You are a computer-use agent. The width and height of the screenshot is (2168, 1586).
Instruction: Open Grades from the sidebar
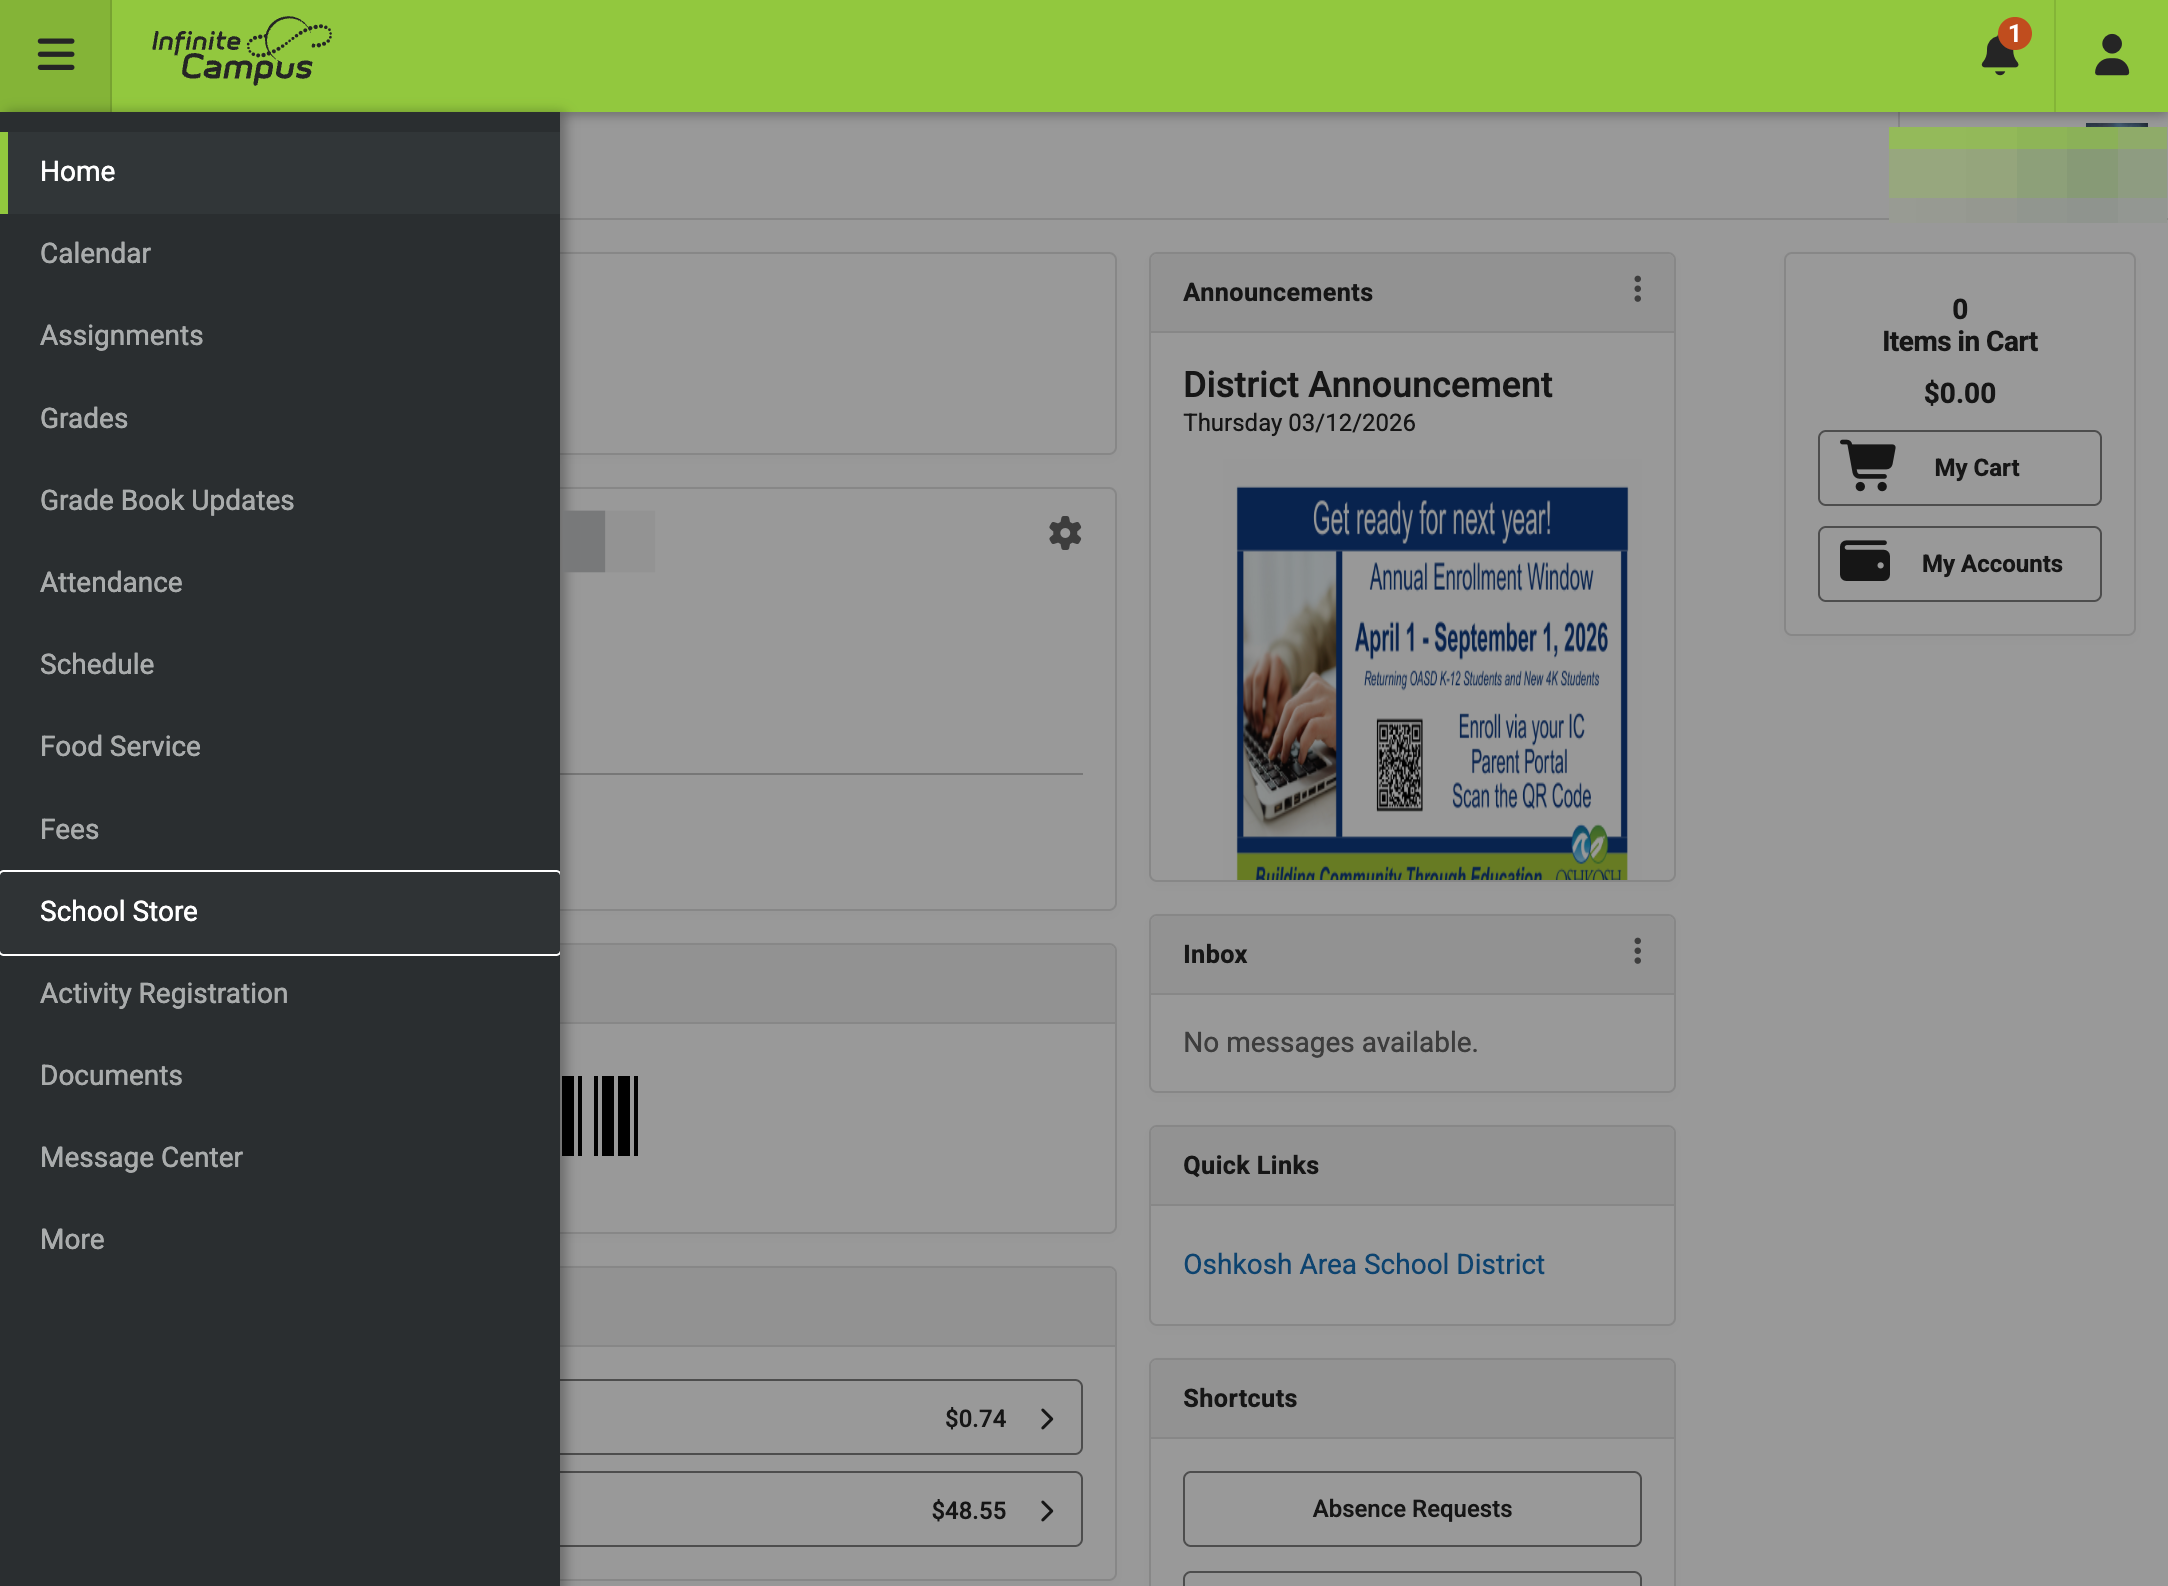[x=280, y=418]
